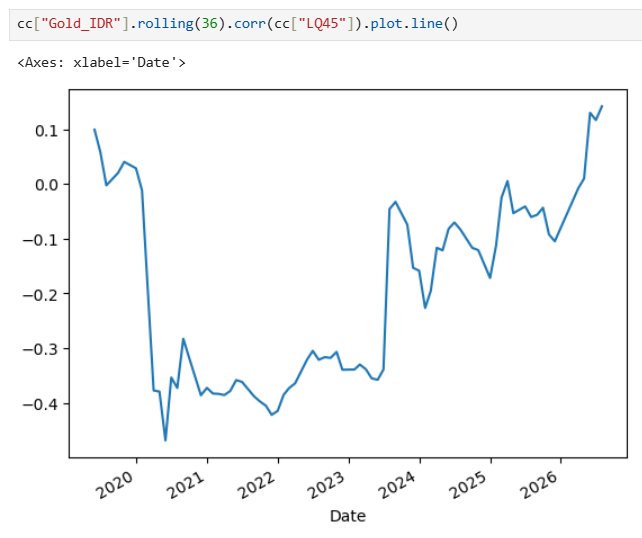Click the rolling method name in the code
642x538 pixels.
(x=165, y=23)
